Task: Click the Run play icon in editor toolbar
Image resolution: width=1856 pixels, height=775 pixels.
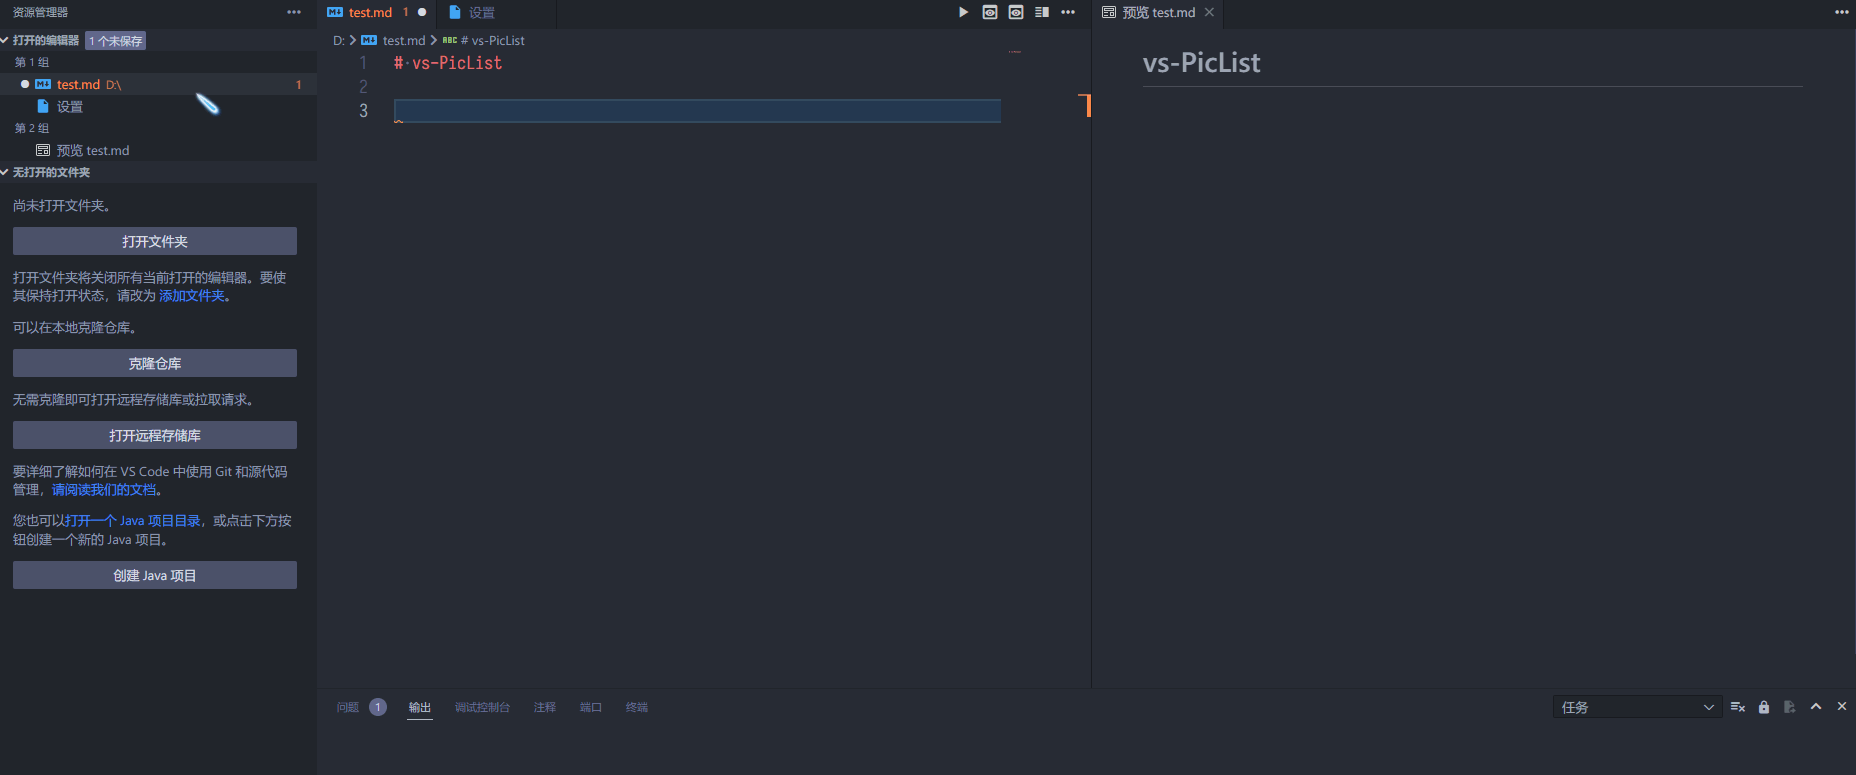Action: (x=963, y=12)
